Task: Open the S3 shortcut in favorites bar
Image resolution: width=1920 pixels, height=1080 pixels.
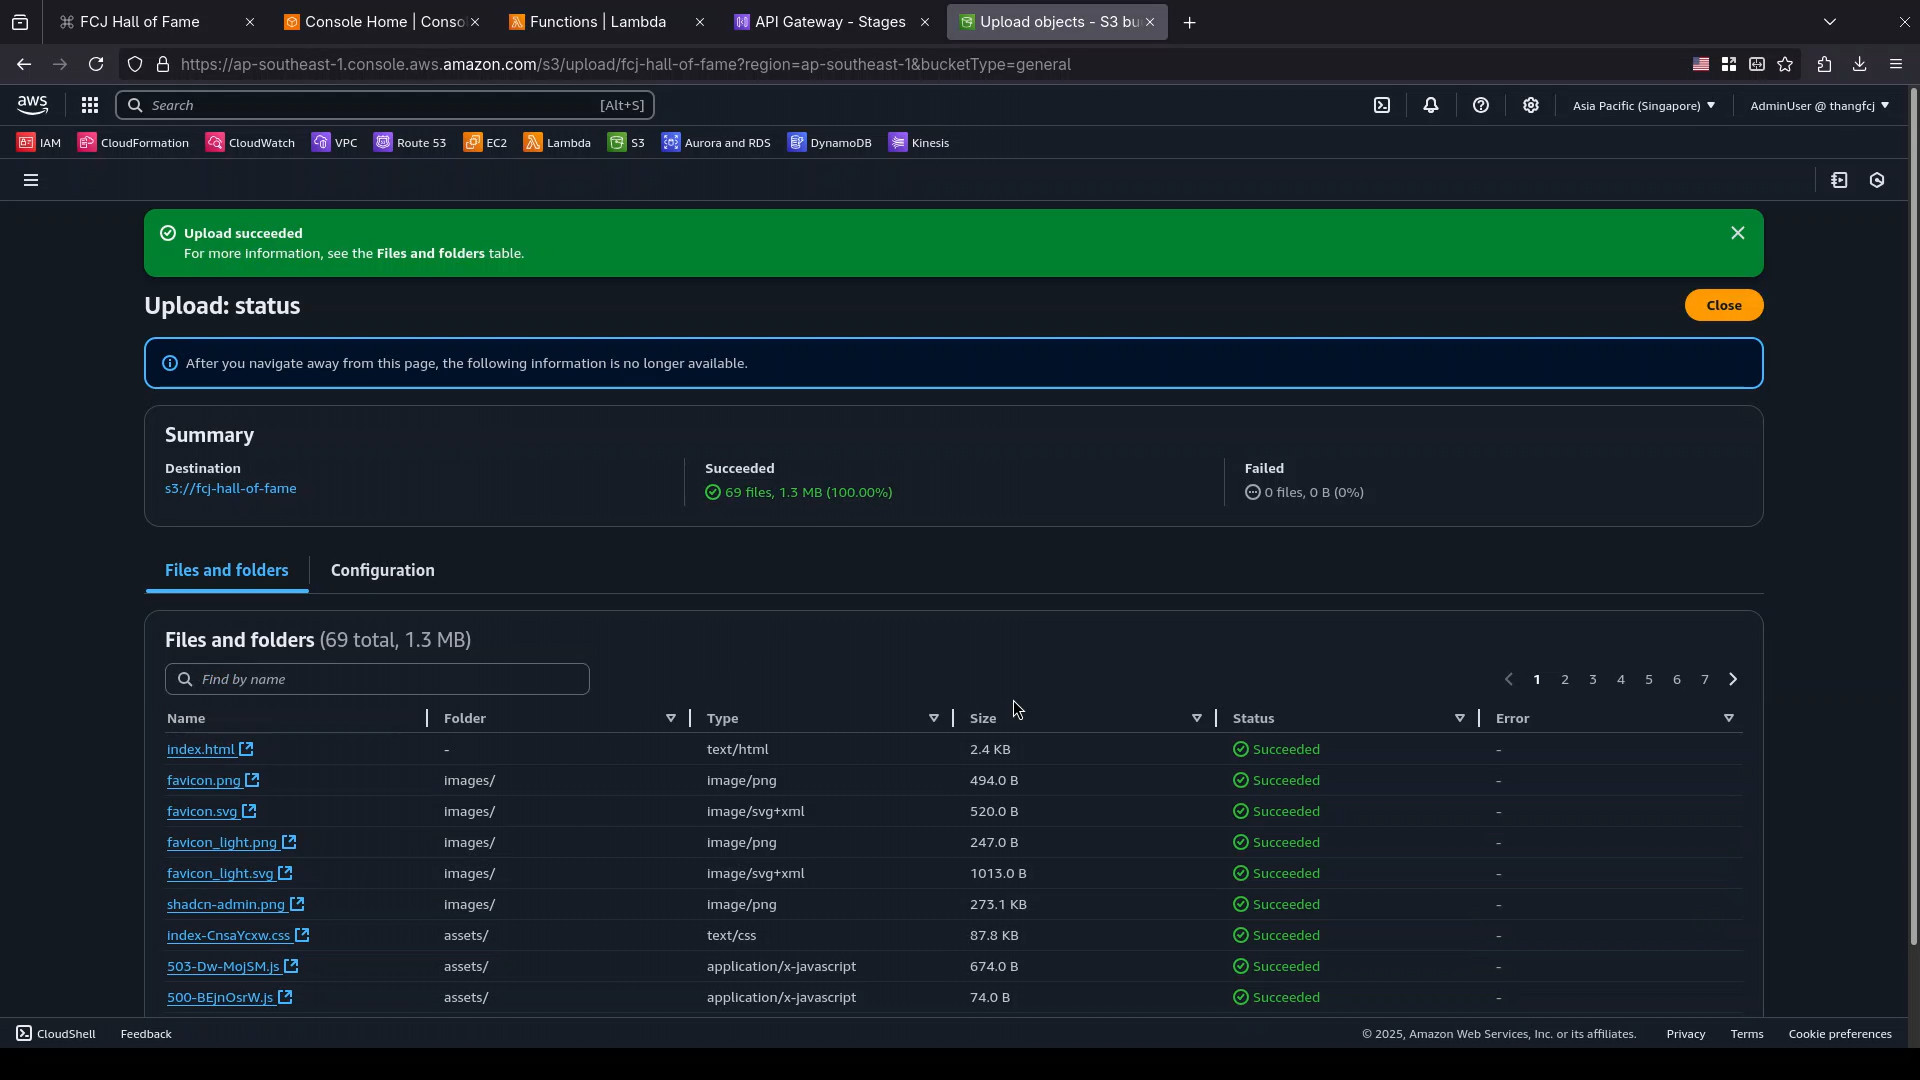Action: [x=626, y=143]
